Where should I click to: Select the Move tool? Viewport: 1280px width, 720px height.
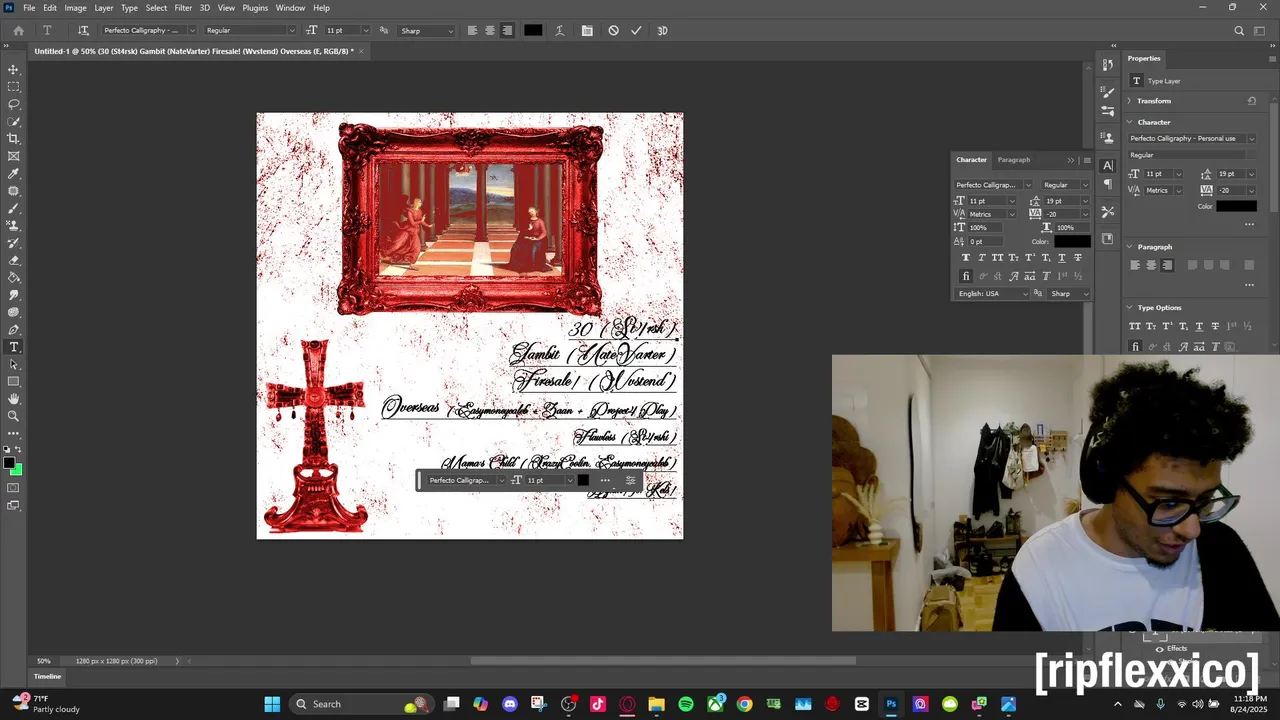[14, 70]
